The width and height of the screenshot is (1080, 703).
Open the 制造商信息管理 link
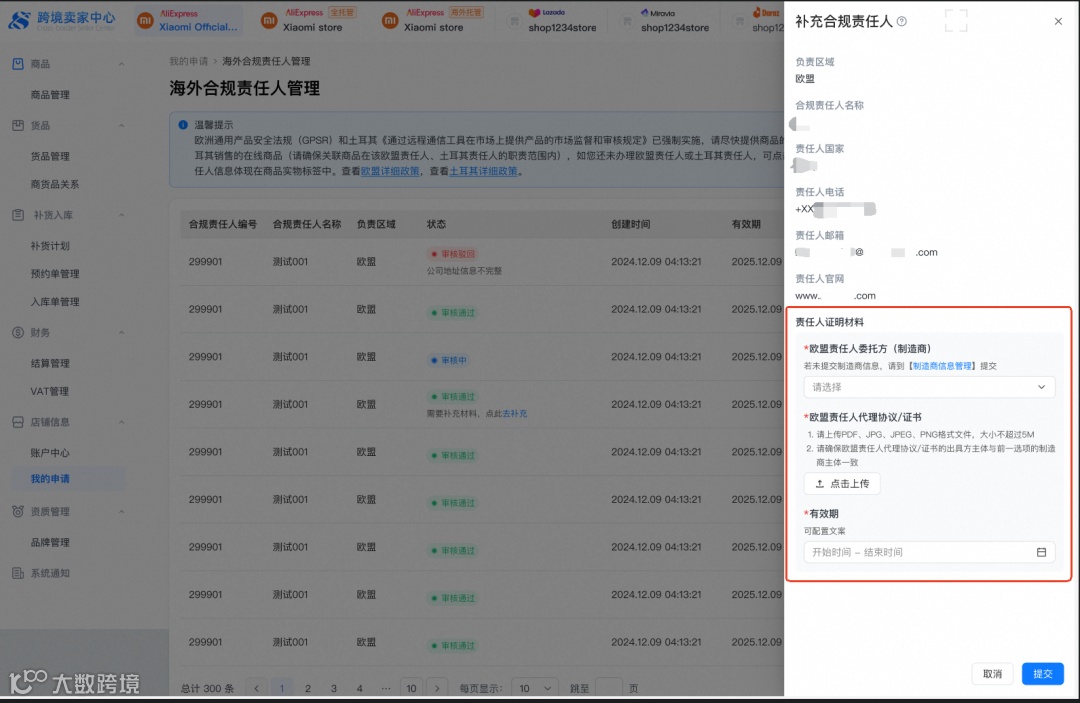tap(942, 366)
